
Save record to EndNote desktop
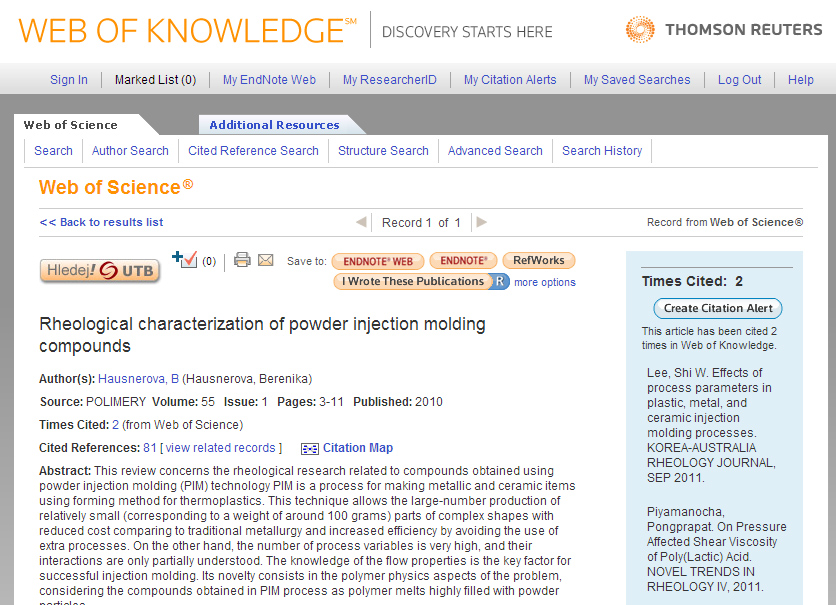[x=463, y=261]
